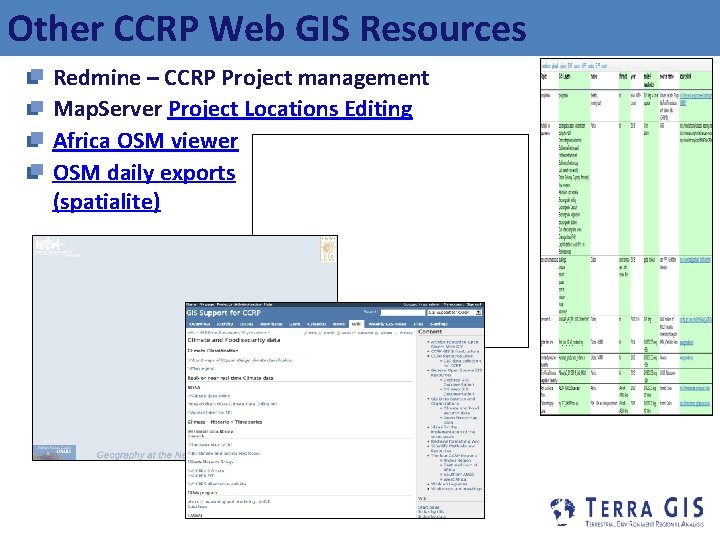This screenshot has width=720, height=540.
Task: Open the Africa OSM viewer link
Action: (146, 141)
